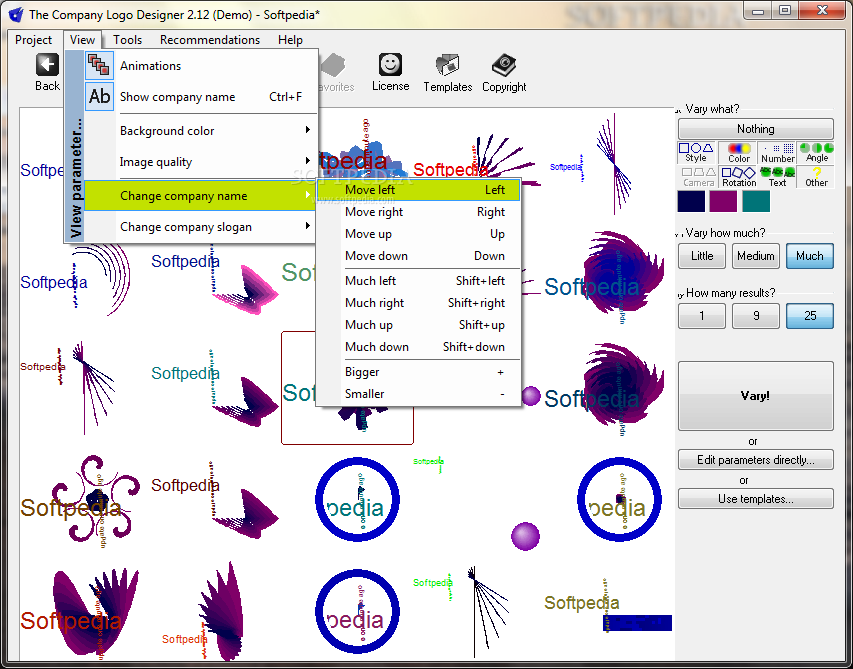Open the Help menu
Screen dimensions: 853x669
pos(290,40)
